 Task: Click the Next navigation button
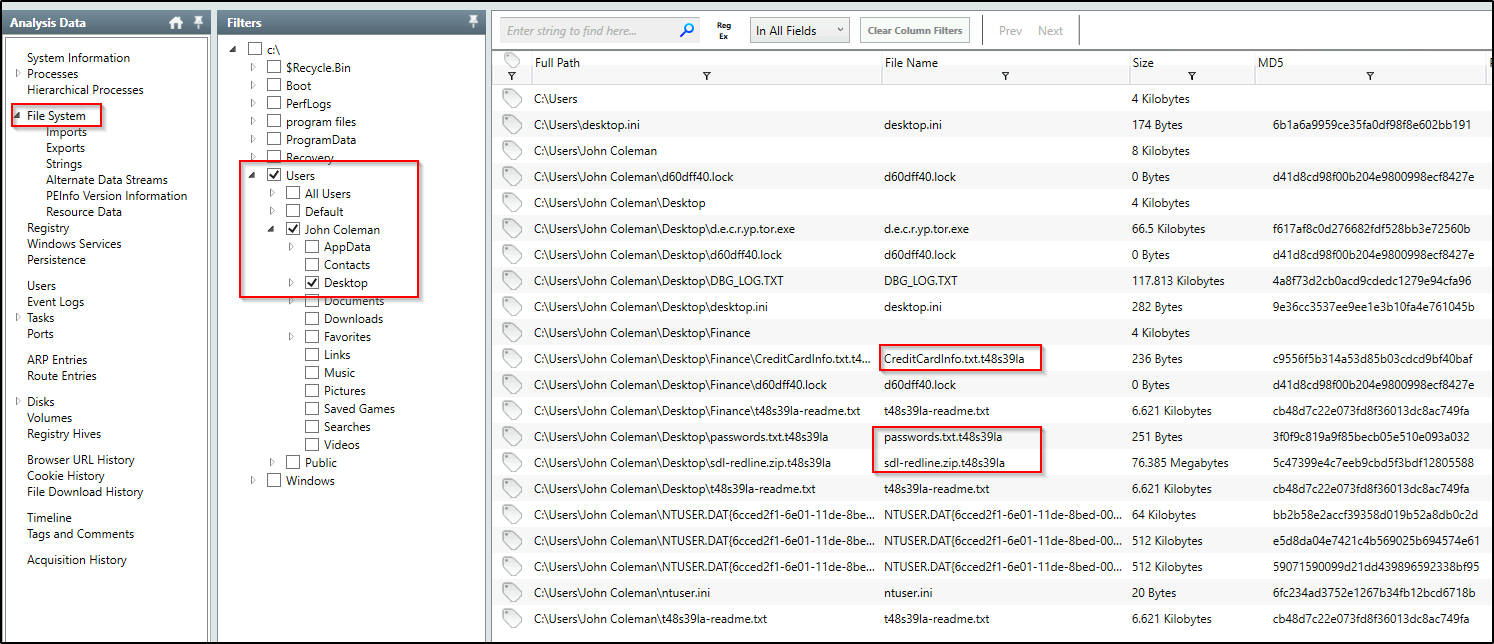[x=1050, y=29]
